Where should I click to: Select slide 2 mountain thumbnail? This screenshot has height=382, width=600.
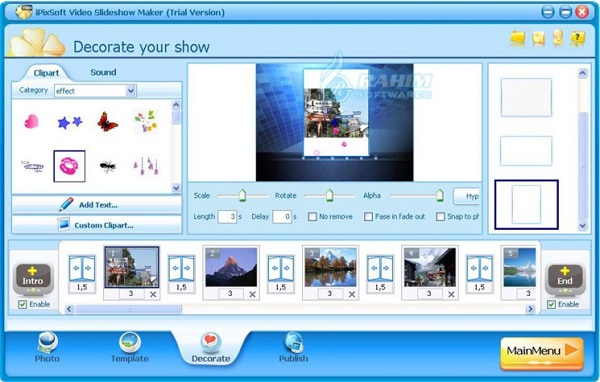(x=231, y=267)
